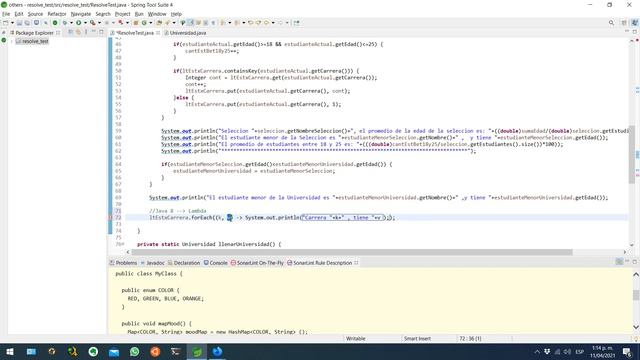Click the New Java Package toolbar icon

coord(136,23)
